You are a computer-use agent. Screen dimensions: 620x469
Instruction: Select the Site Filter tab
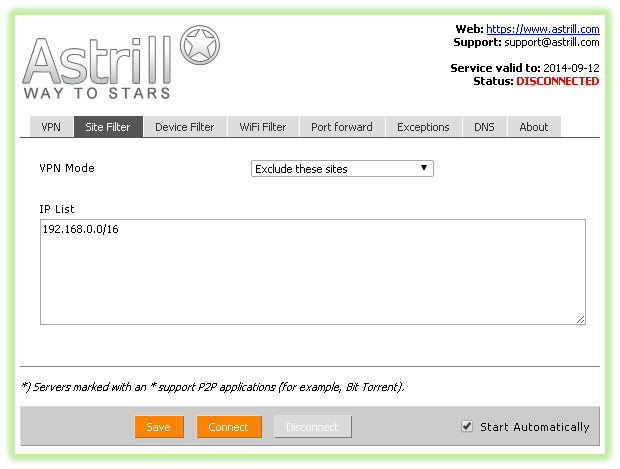coord(108,127)
